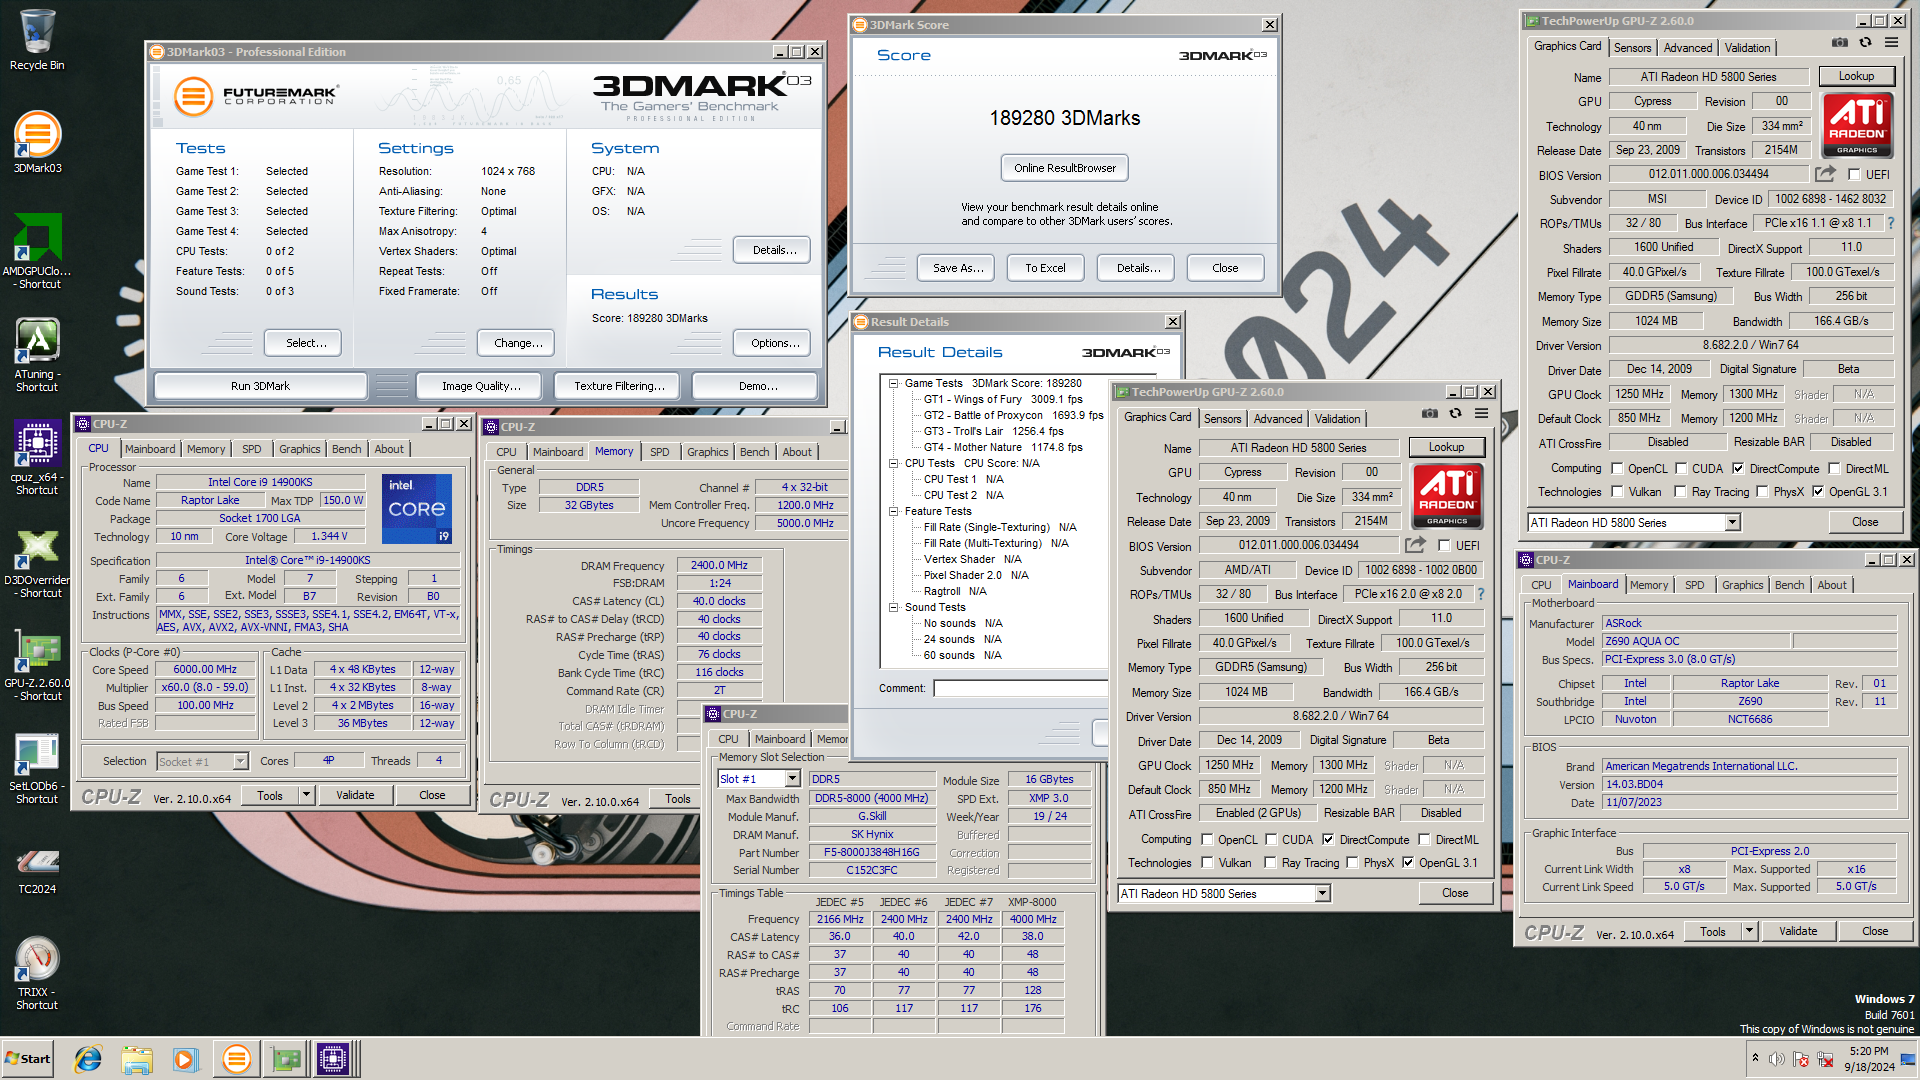Click Run 3DMark button
1920x1080 pixels.
260,386
